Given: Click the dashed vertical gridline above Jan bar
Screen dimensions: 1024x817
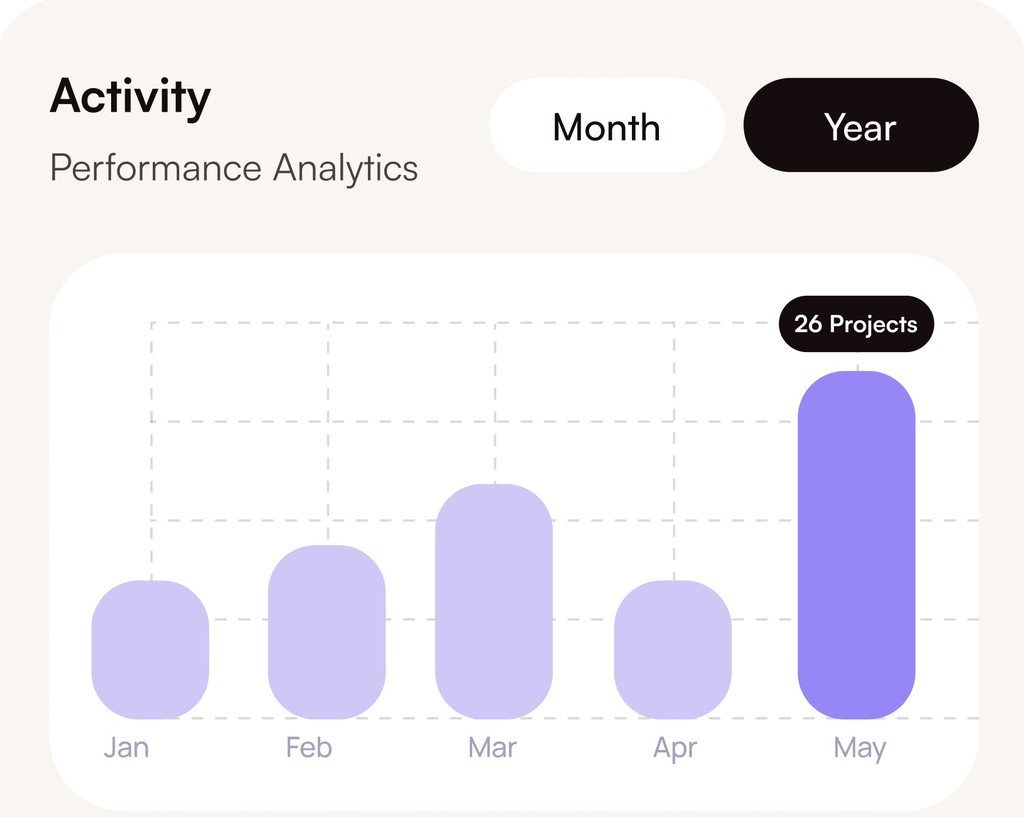Looking at the screenshot, I should [152, 450].
